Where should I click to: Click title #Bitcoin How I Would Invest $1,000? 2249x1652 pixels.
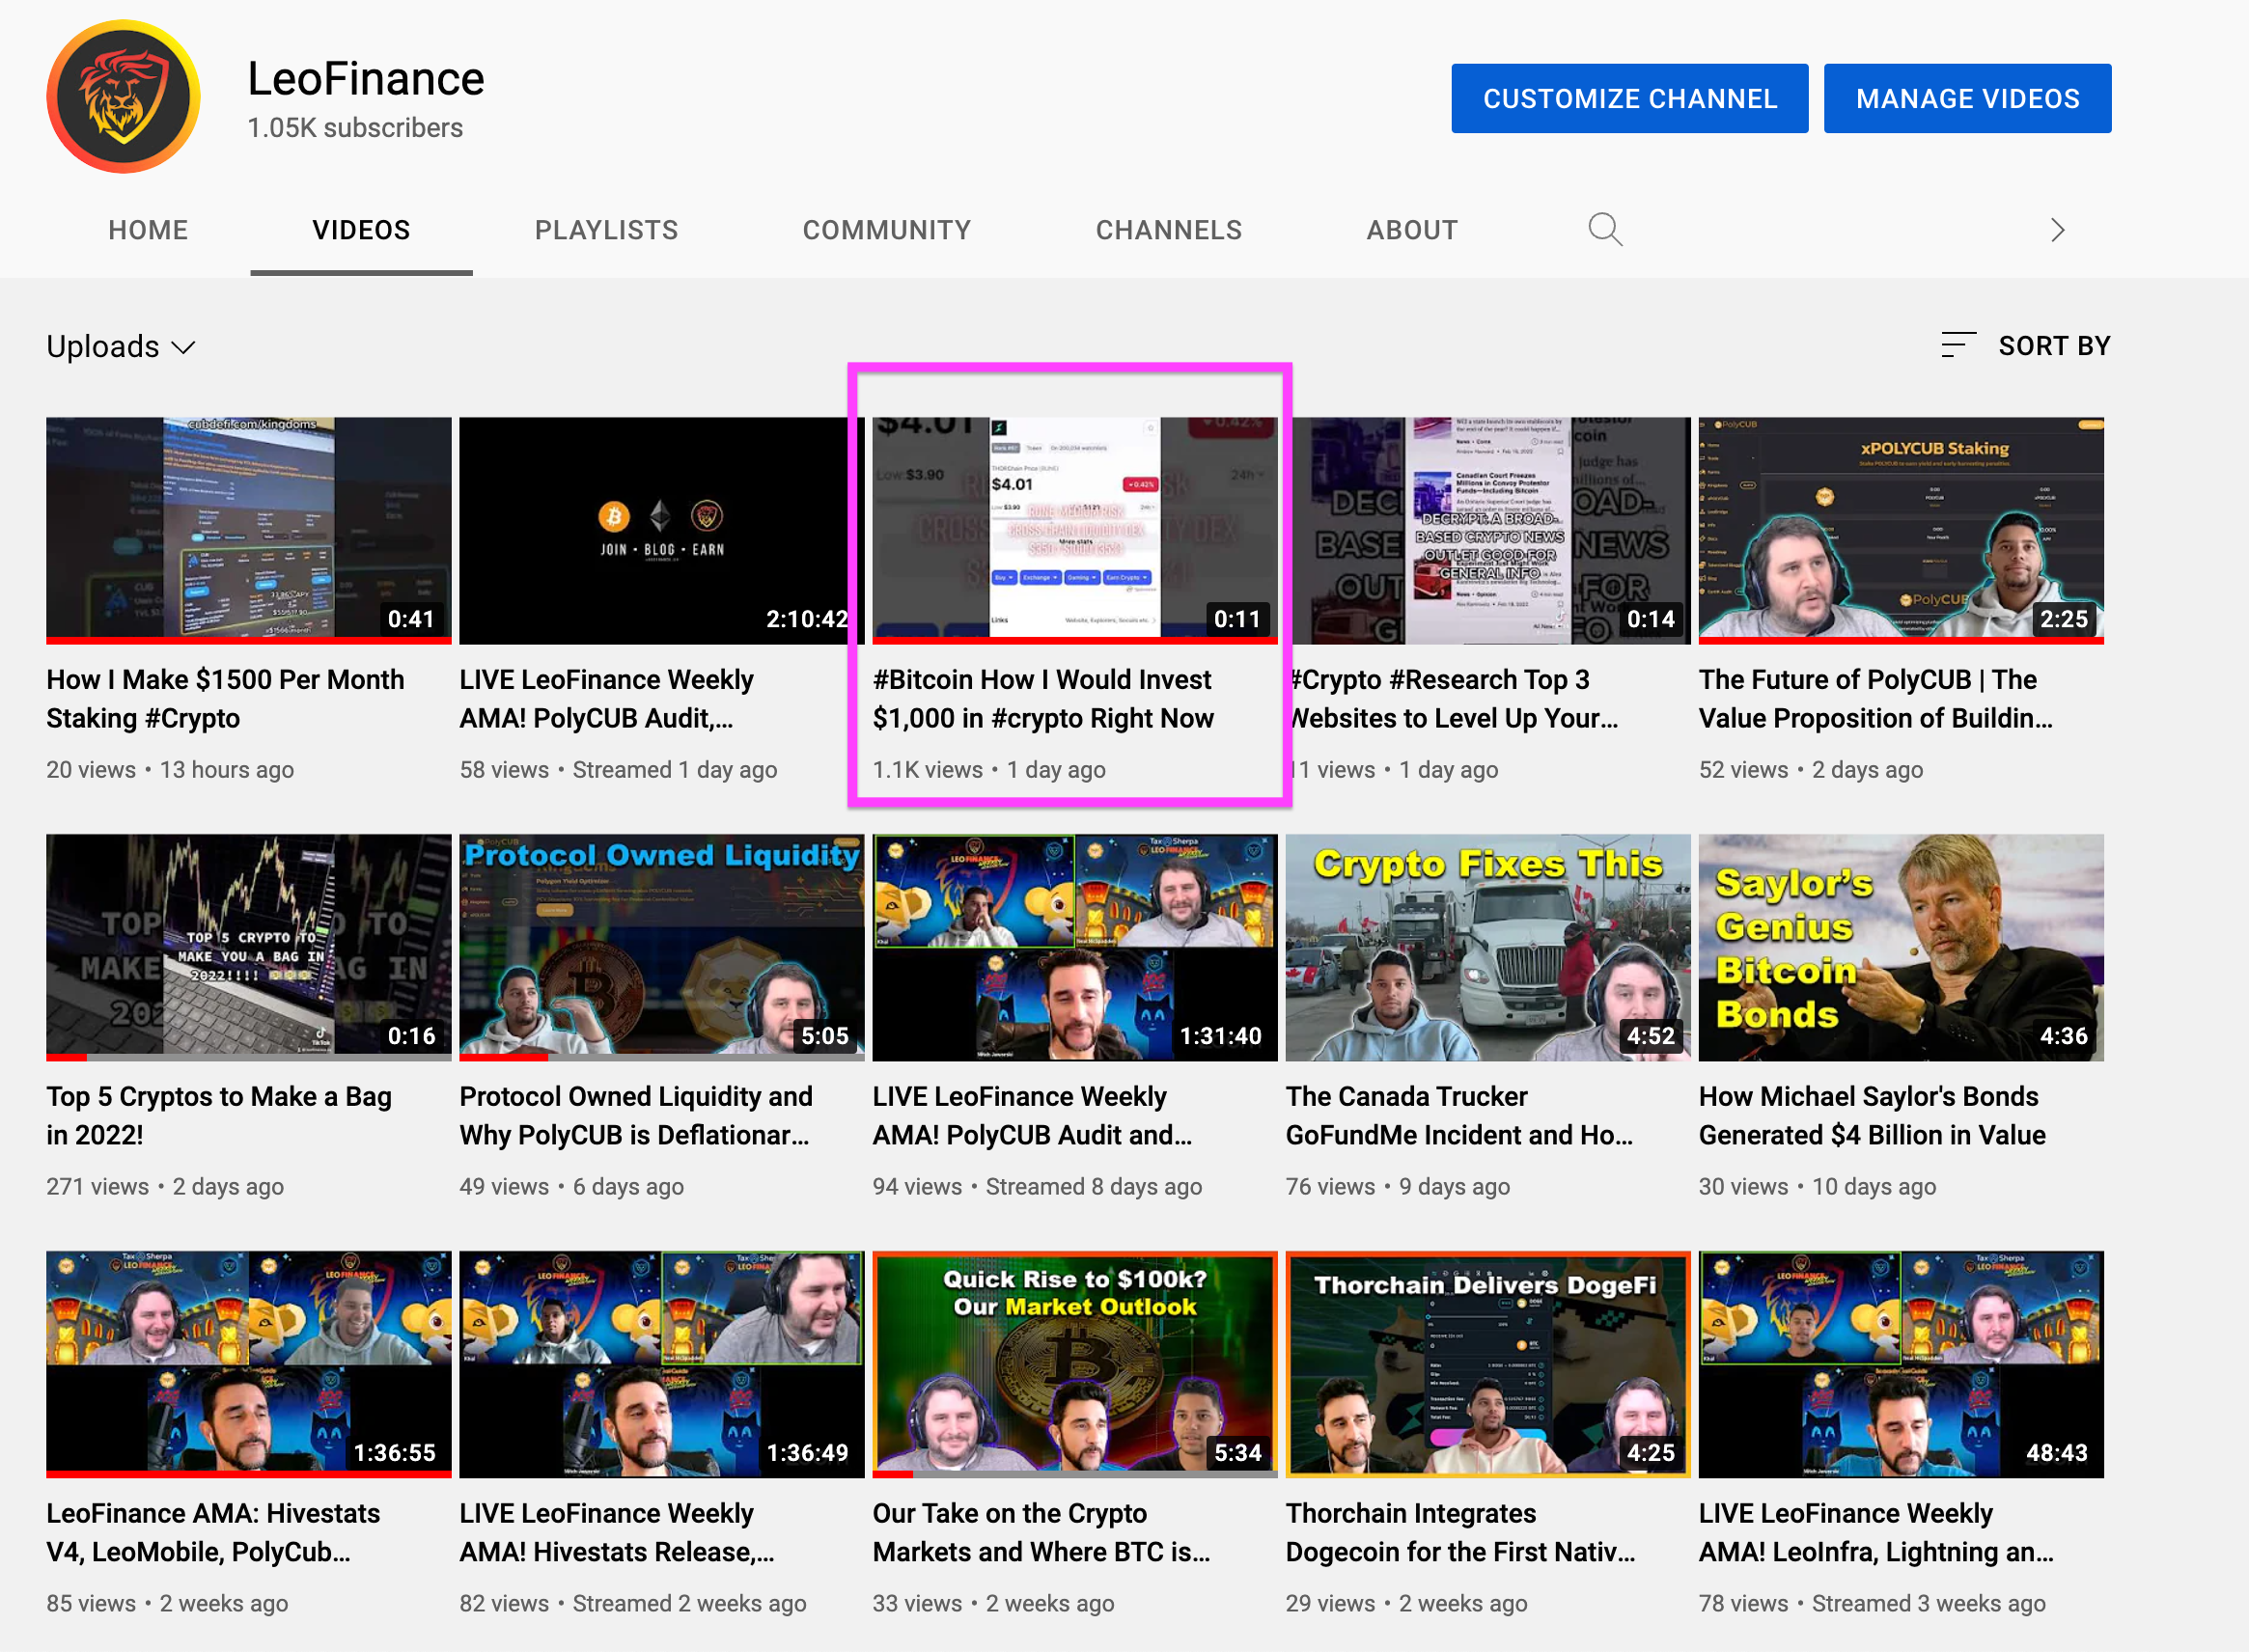coord(1042,698)
